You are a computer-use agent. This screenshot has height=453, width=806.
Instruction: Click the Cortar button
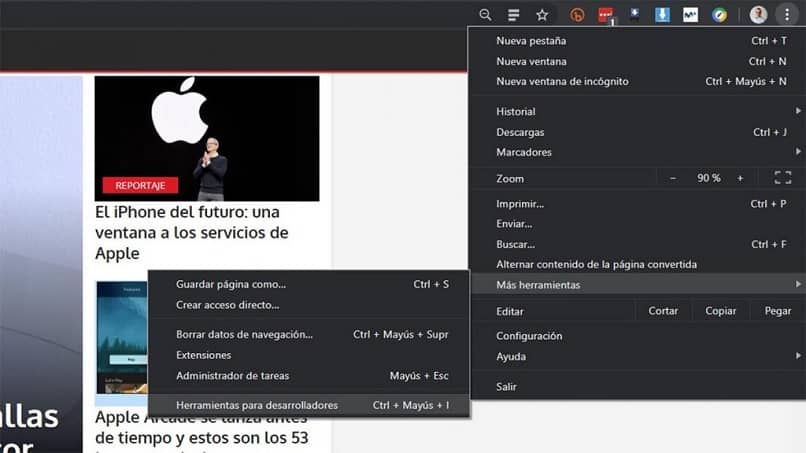(663, 311)
